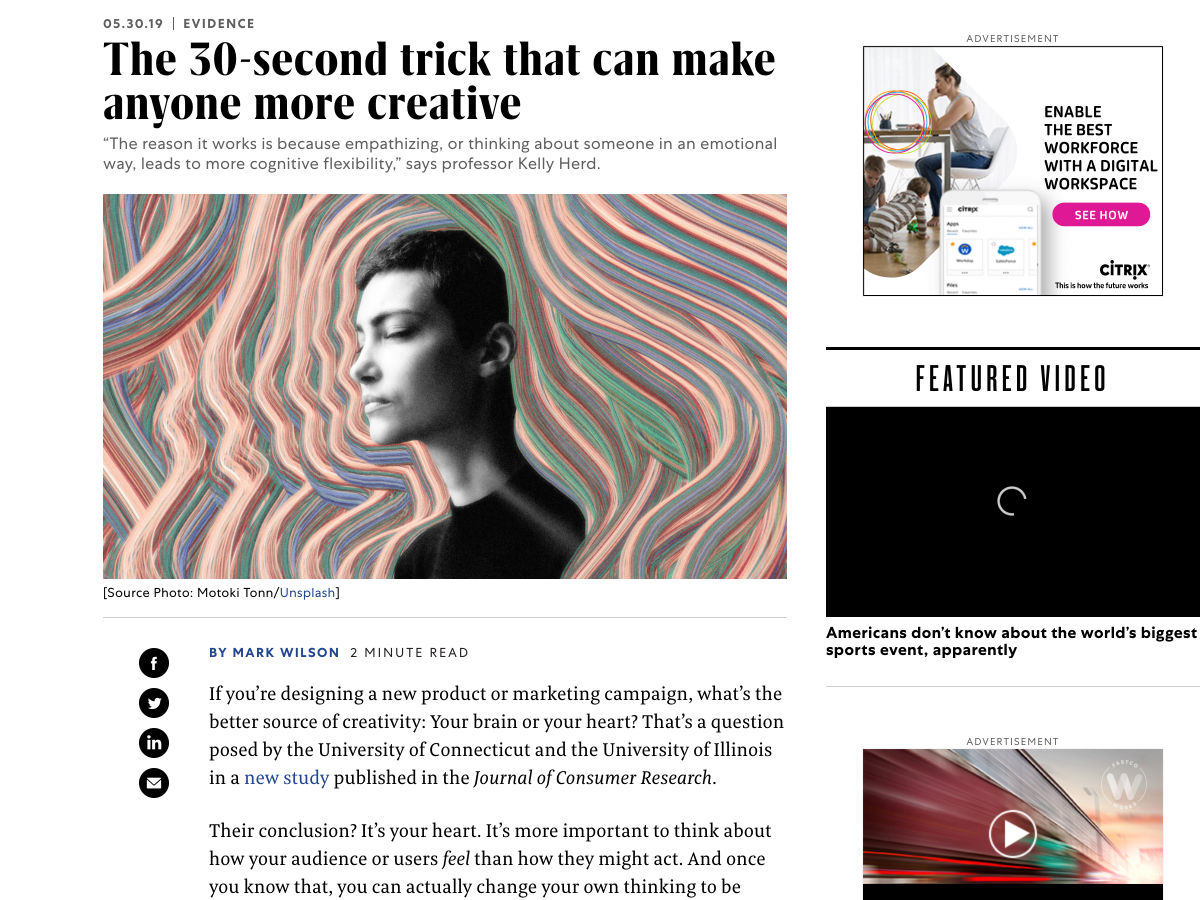The image size is (1200, 900).
Task: Share article via Twitter icon
Action: pos(154,703)
